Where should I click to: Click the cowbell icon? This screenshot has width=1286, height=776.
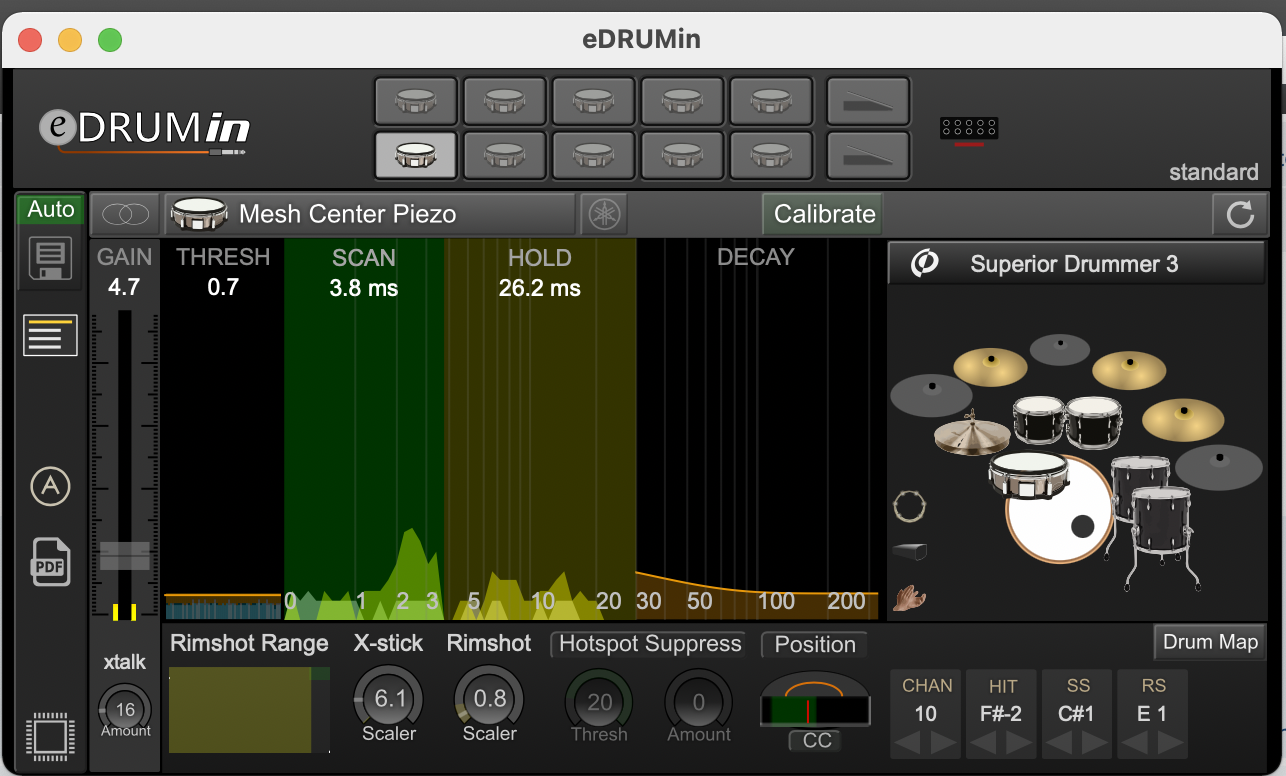pos(909,551)
